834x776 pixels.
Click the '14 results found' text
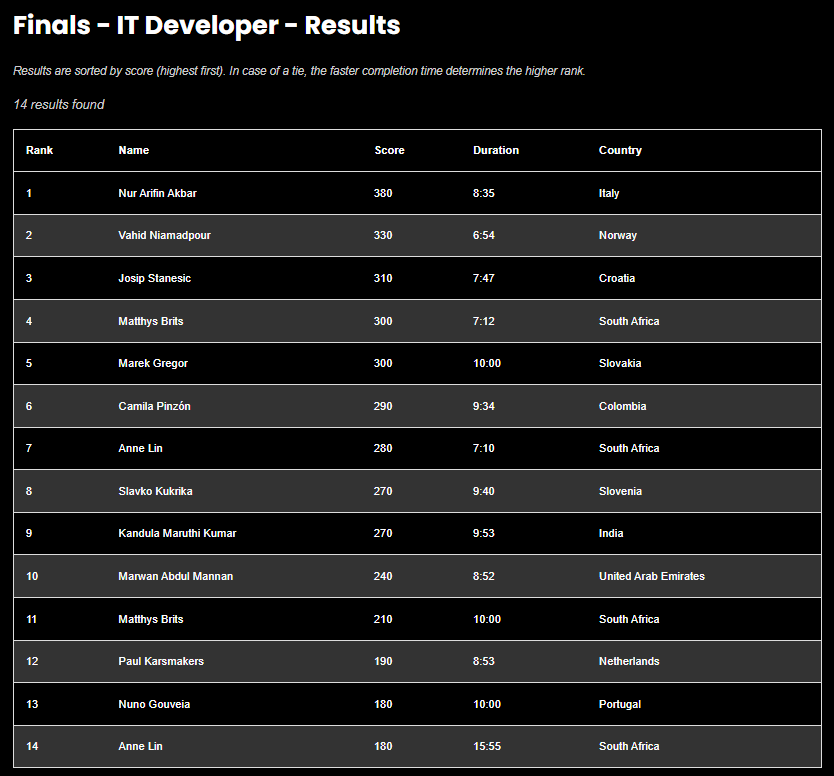pos(59,104)
